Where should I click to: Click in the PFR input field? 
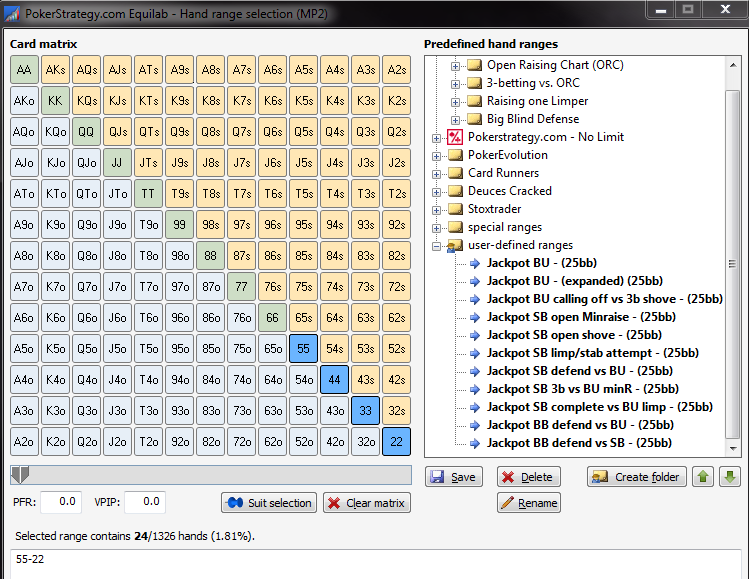tap(61, 502)
